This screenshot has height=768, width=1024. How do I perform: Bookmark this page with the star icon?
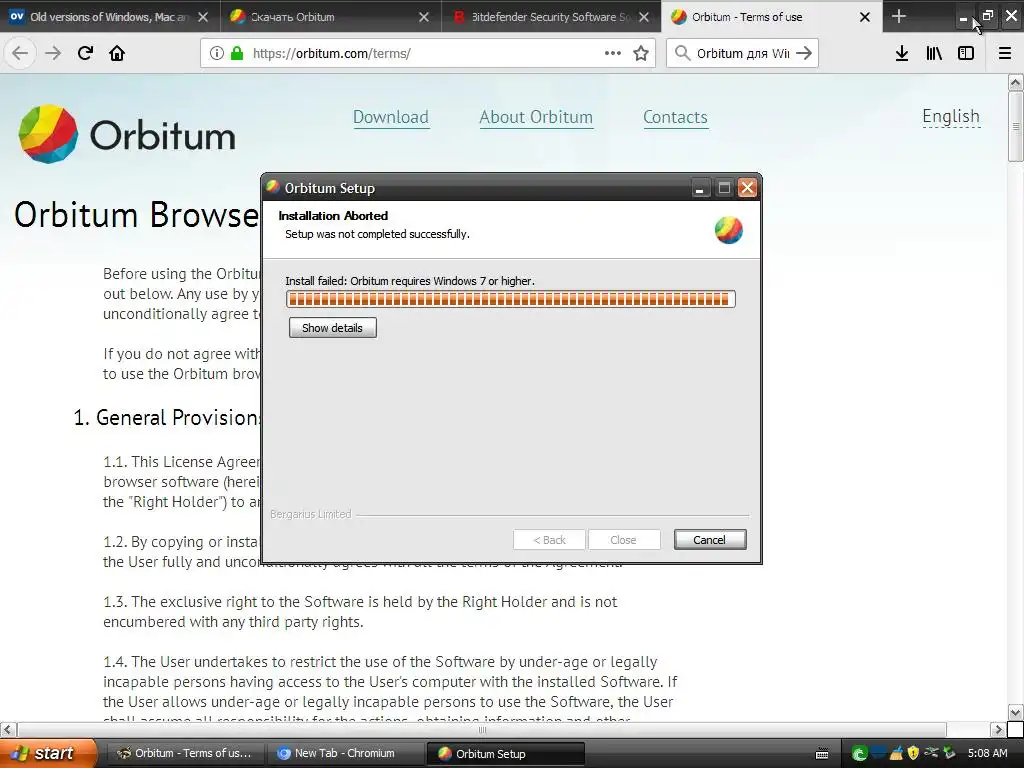point(641,54)
